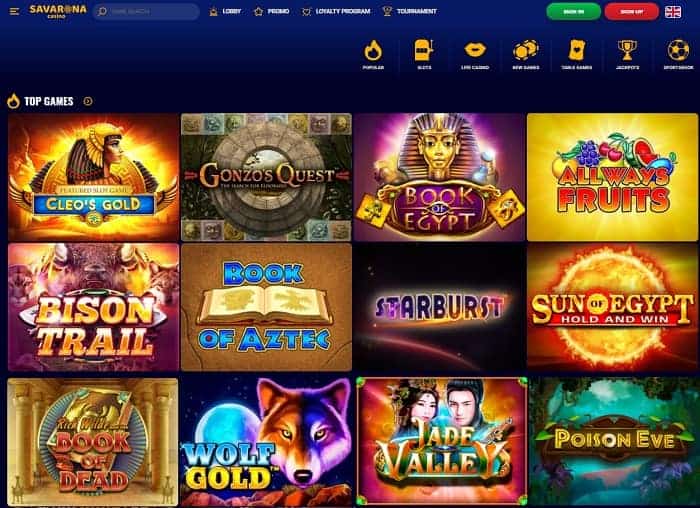Open the Jackpots trophy icon
Screen dimensions: 700x508
pyautogui.click(x=627, y=50)
